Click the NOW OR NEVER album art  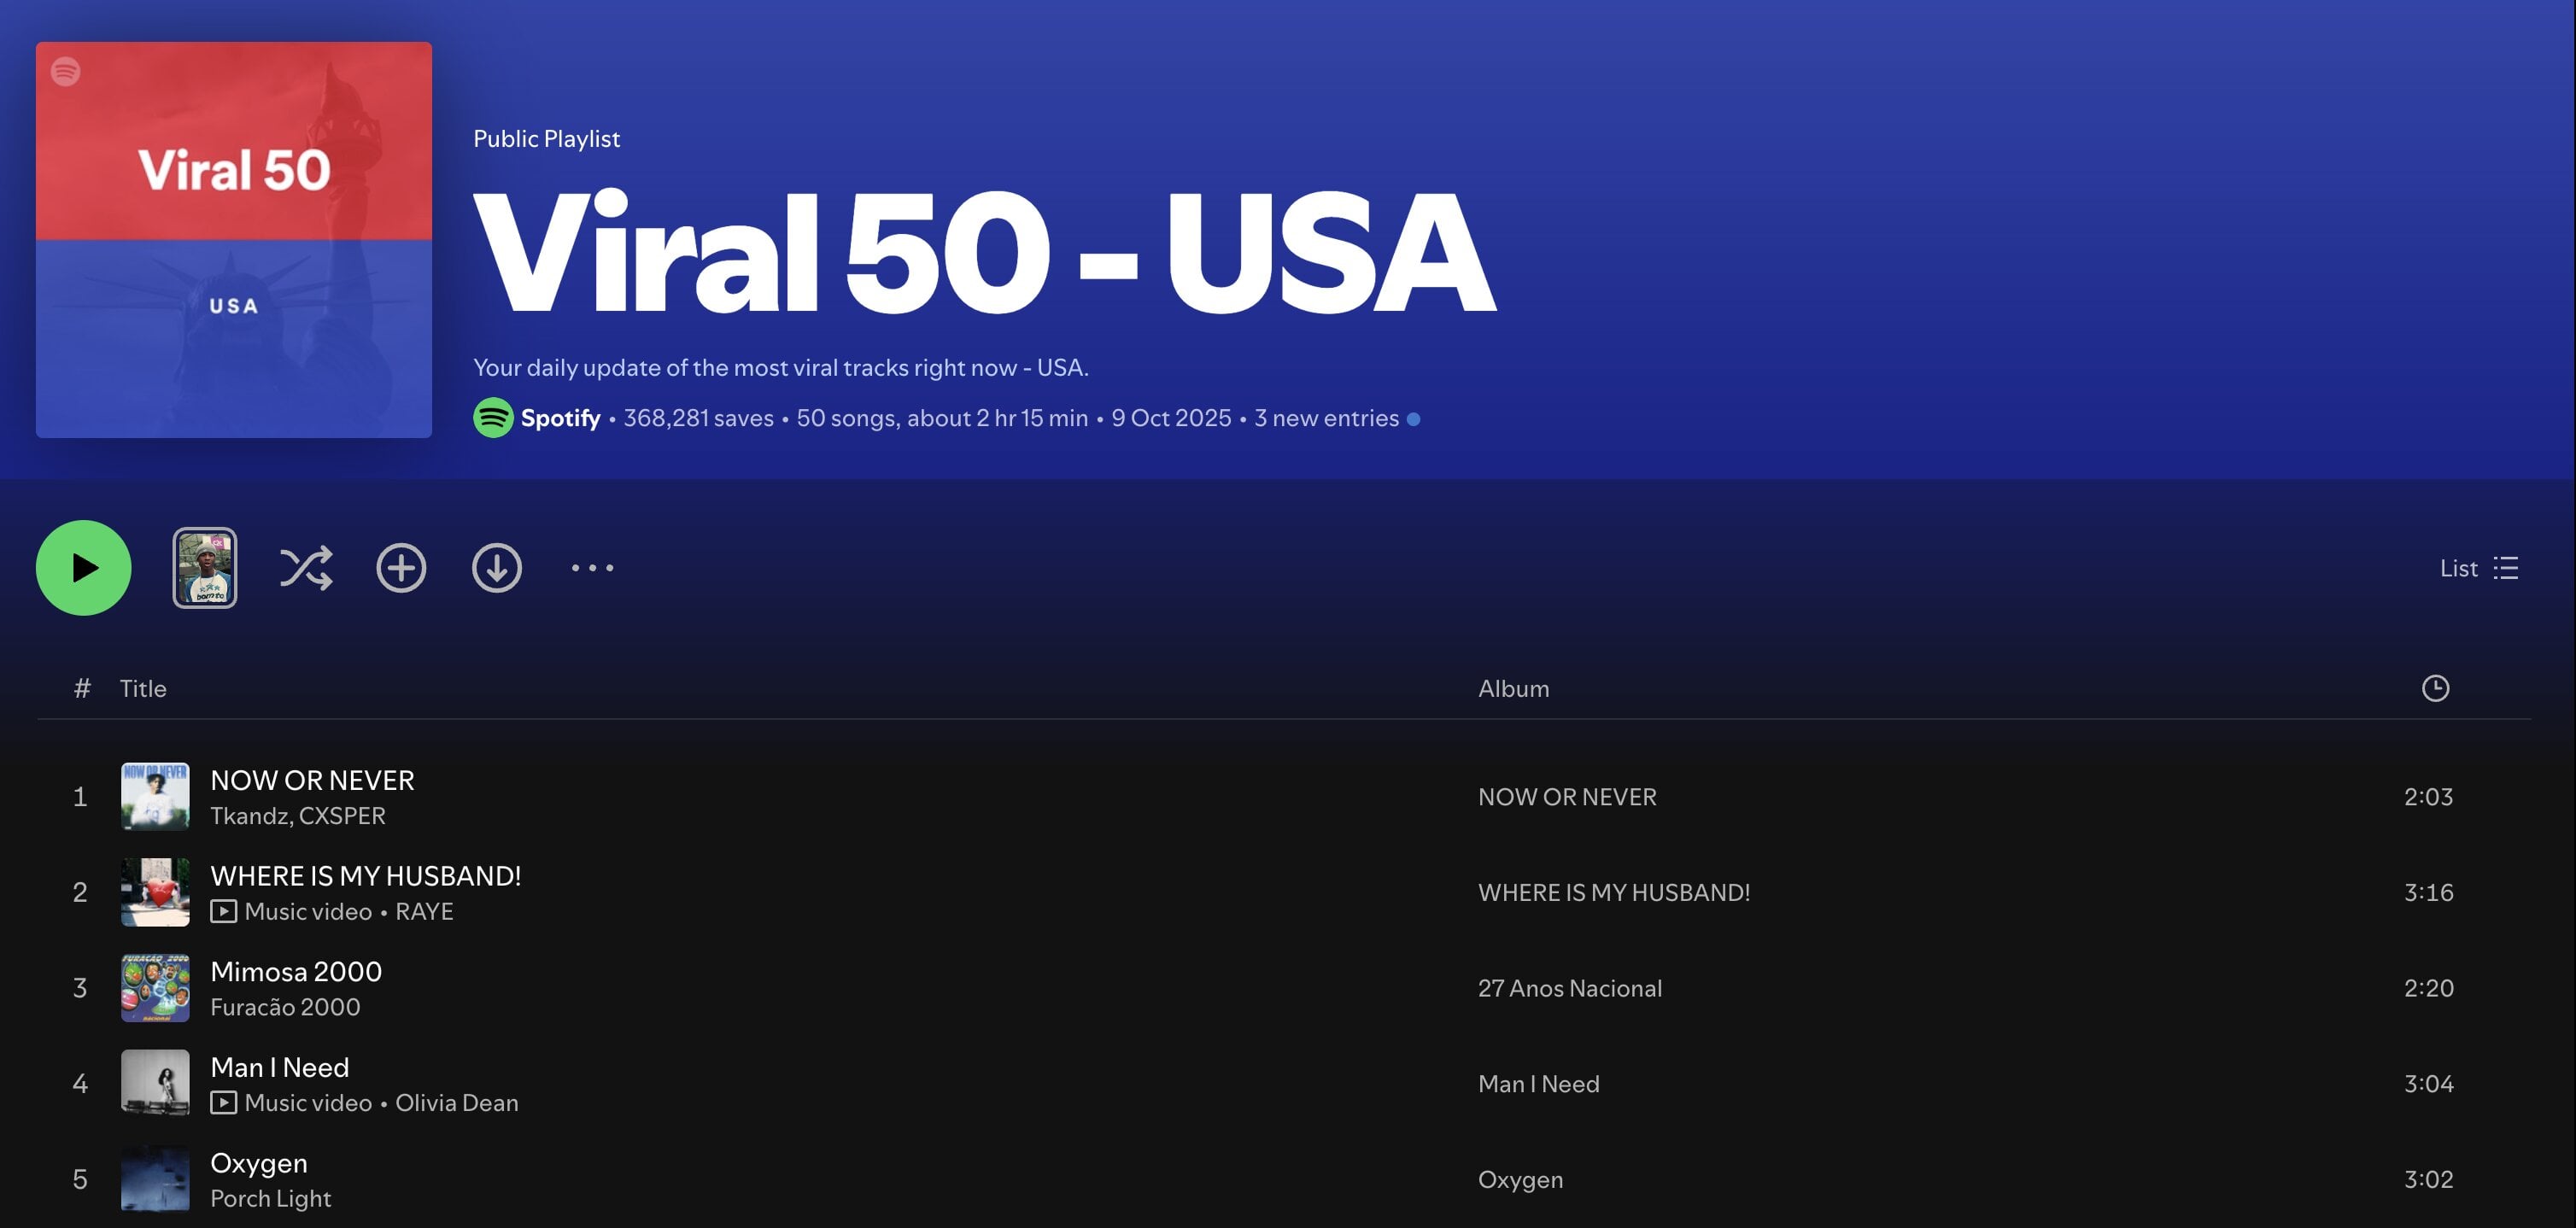pyautogui.click(x=155, y=796)
